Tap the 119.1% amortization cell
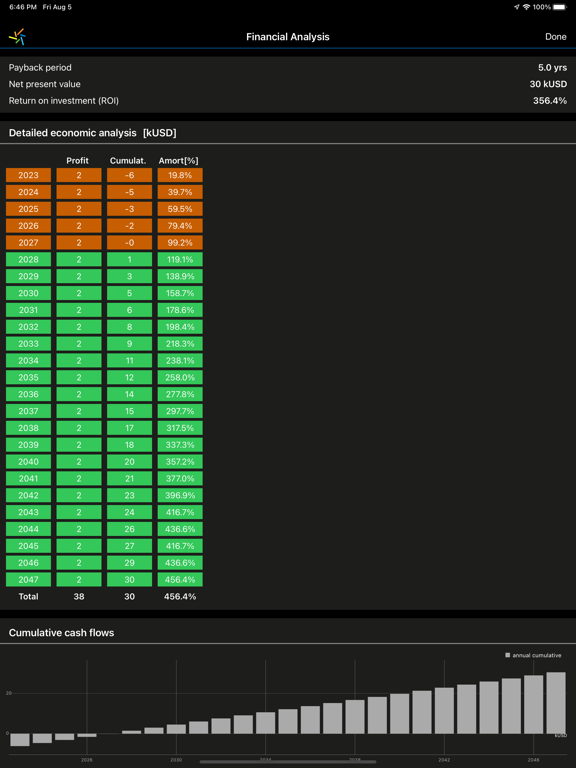Screen dimensions: 576x768 click(180, 260)
